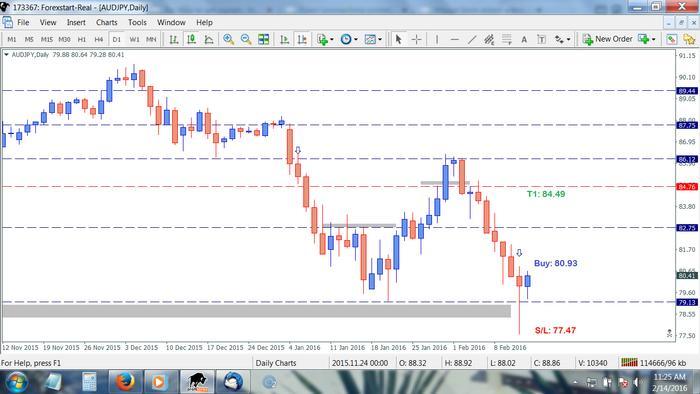Insert text with the A tool
The height and width of the screenshot is (394, 700).
pos(524,39)
